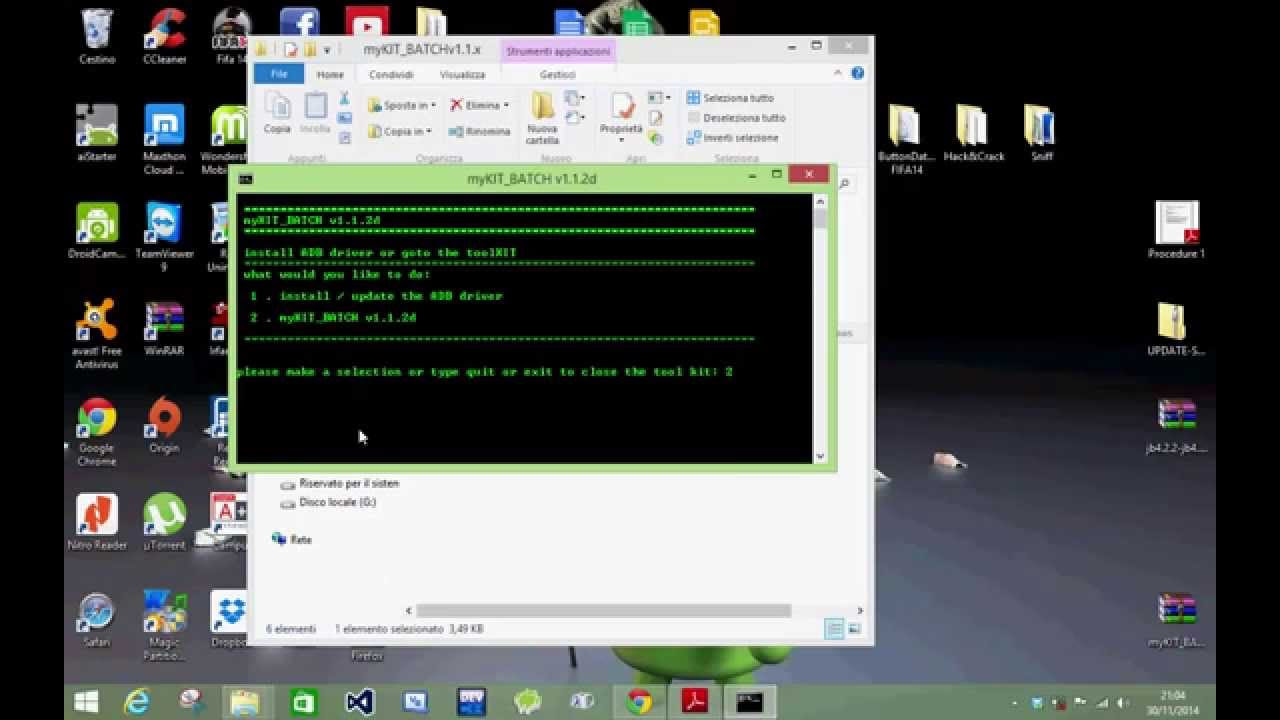The width and height of the screenshot is (1280, 720).
Task: Open Visual Studio from the taskbar
Action: coord(359,702)
